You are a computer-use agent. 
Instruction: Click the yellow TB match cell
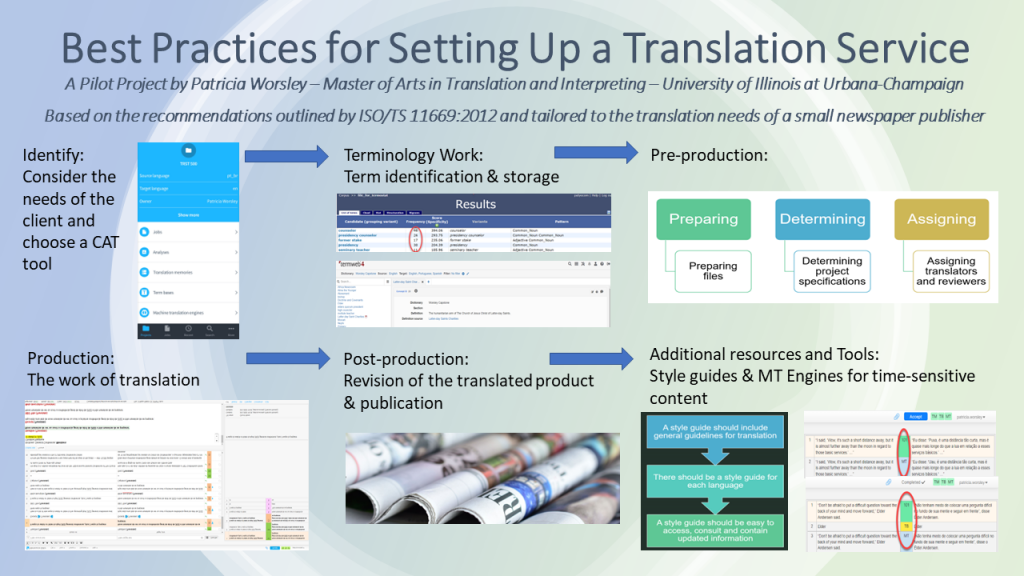[x=906, y=526]
